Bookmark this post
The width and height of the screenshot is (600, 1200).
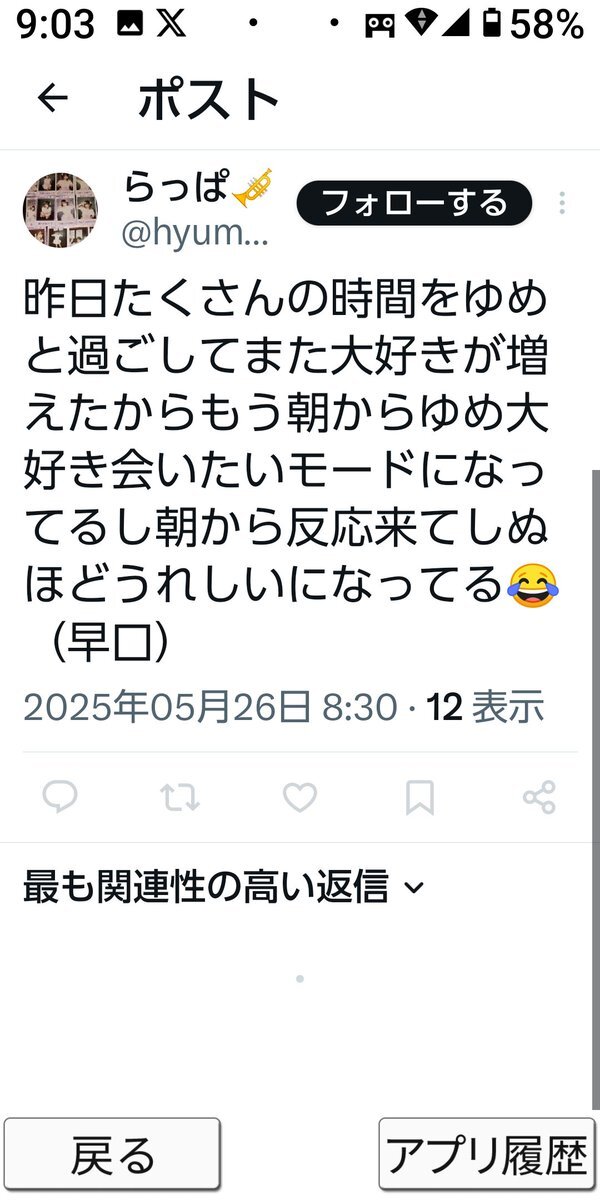pos(420,797)
